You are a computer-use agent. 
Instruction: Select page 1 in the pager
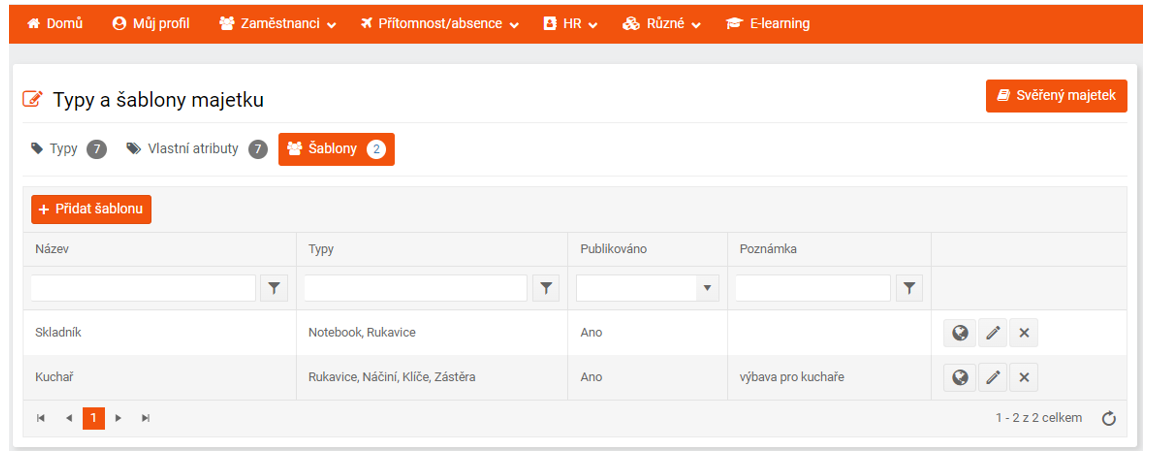coord(94,418)
